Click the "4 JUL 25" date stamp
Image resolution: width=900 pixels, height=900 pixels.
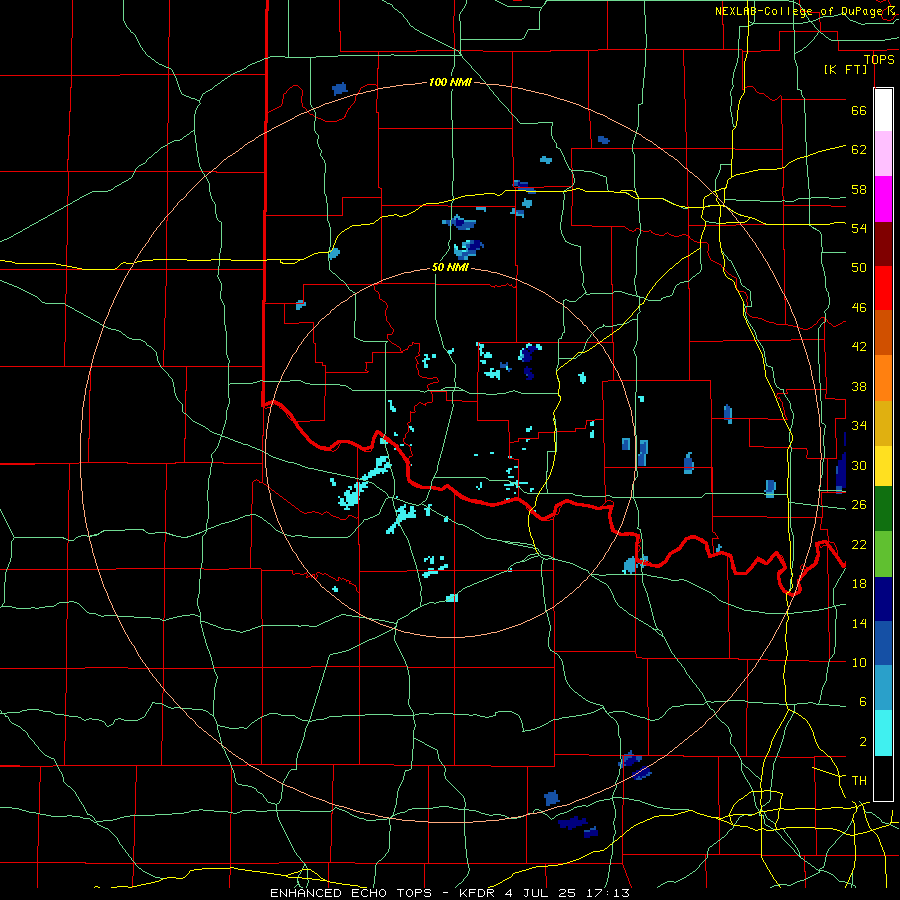542,893
